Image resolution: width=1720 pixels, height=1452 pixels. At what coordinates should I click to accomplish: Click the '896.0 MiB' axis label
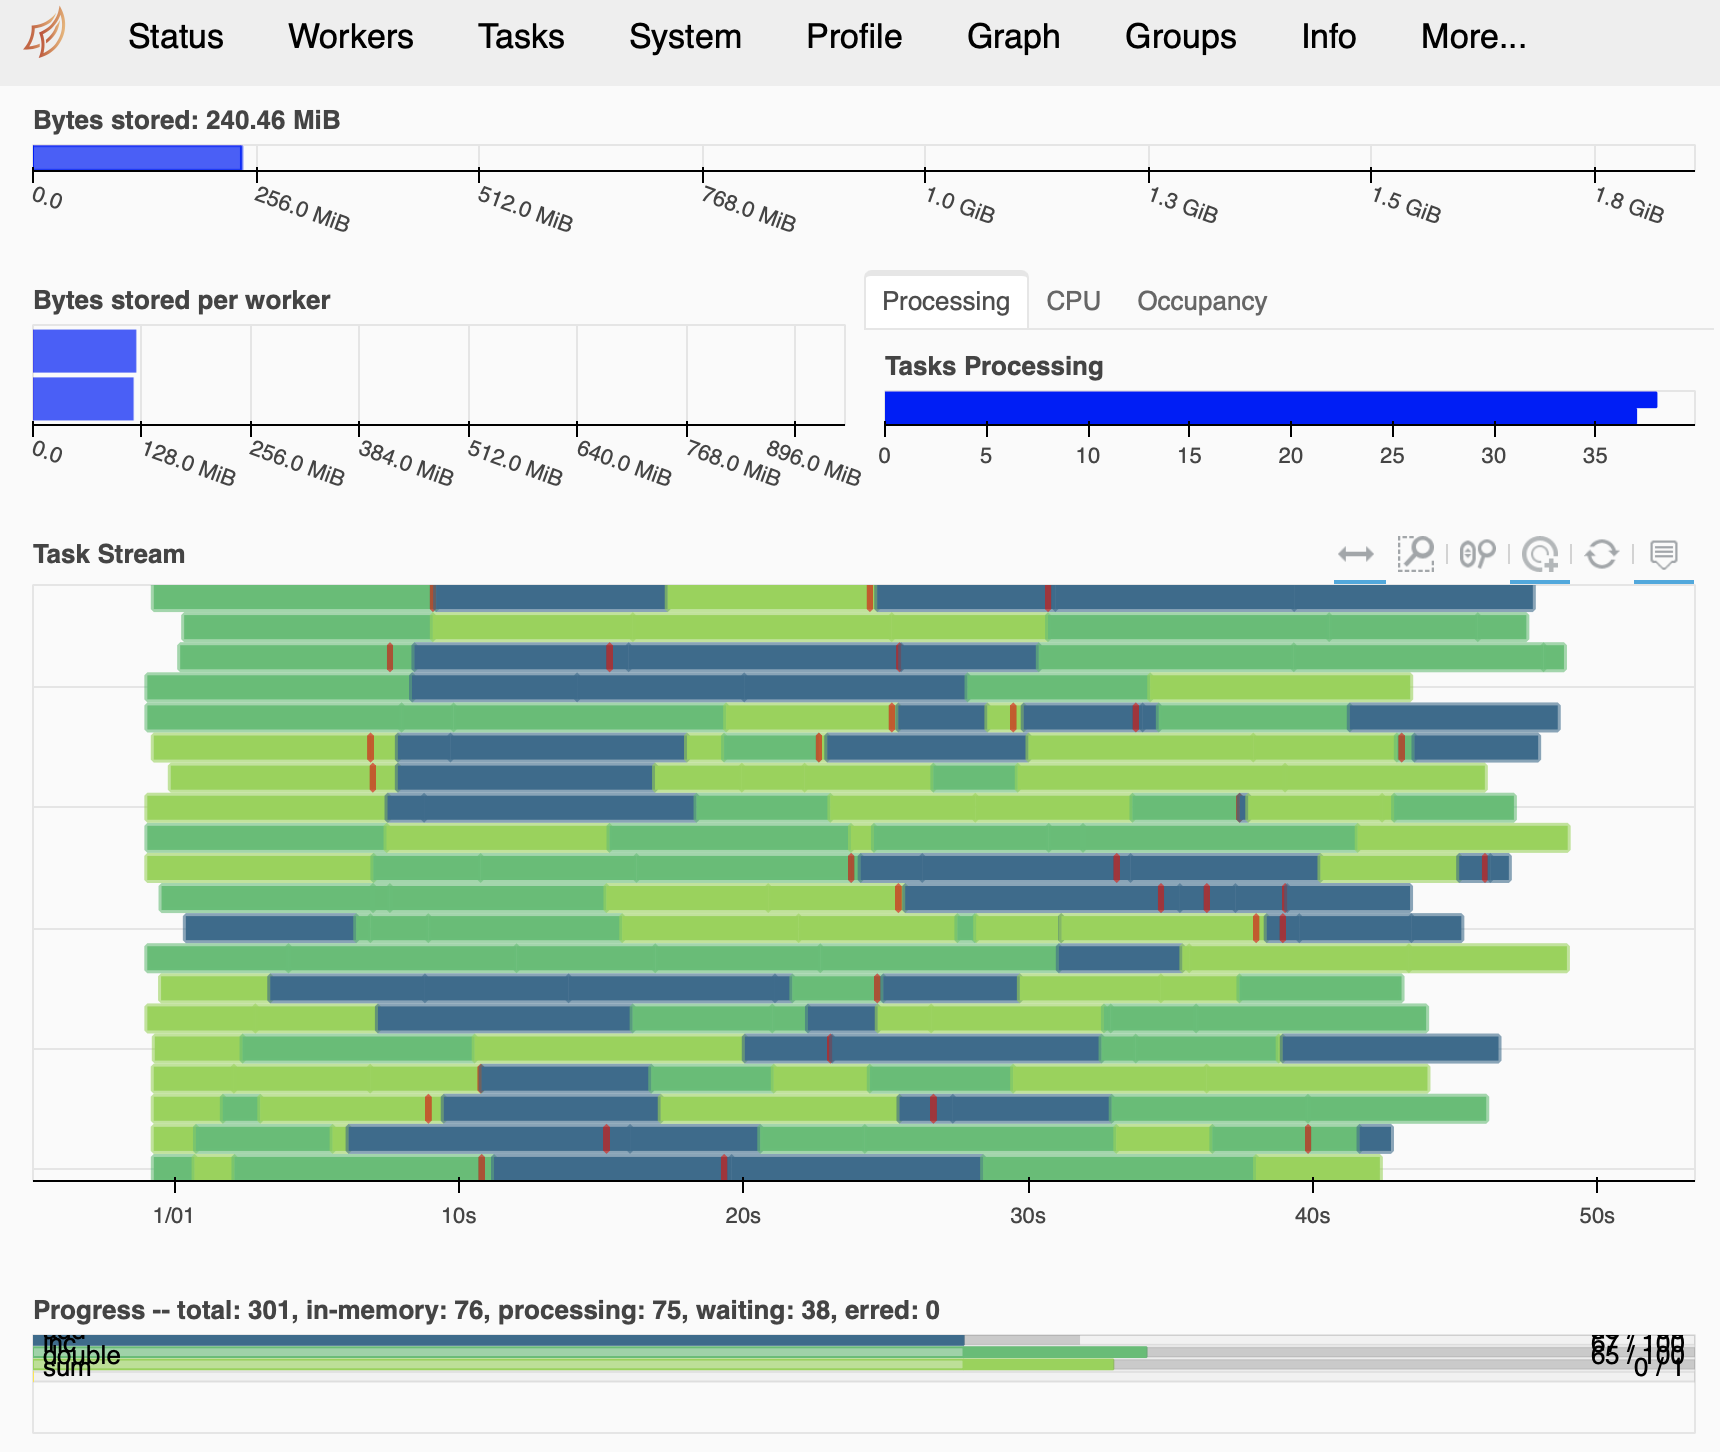[x=813, y=463]
